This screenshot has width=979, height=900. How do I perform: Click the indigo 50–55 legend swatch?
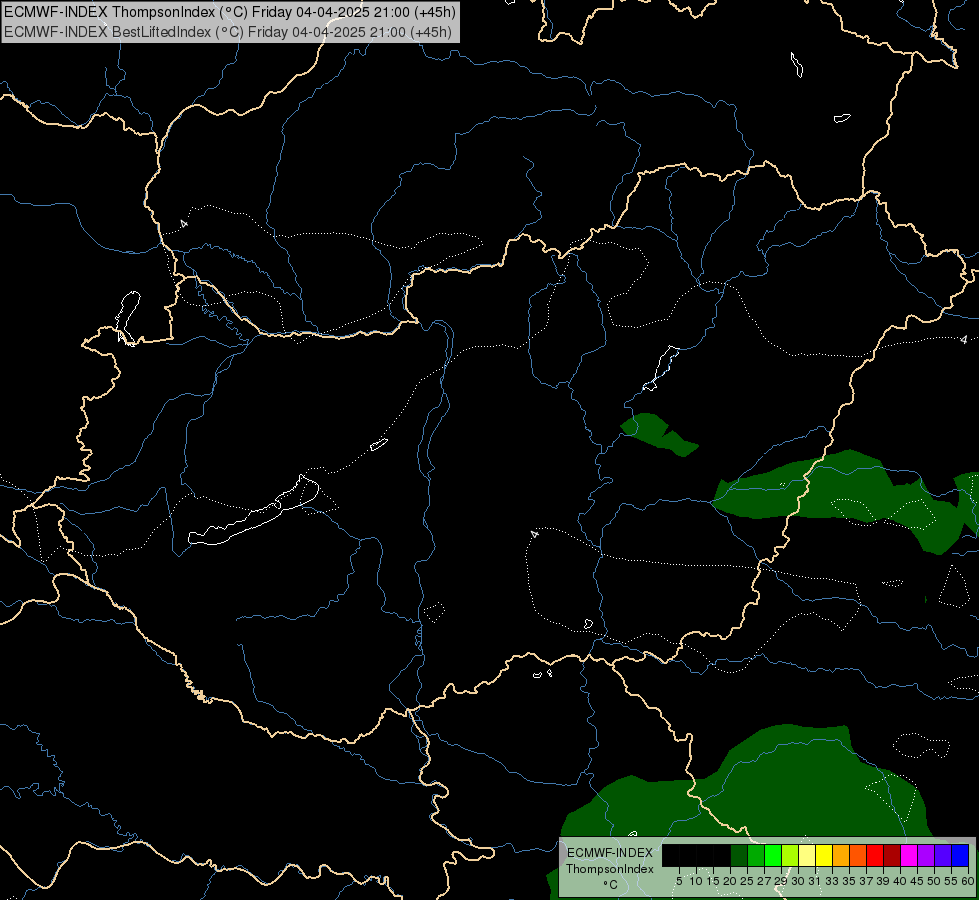click(x=943, y=855)
